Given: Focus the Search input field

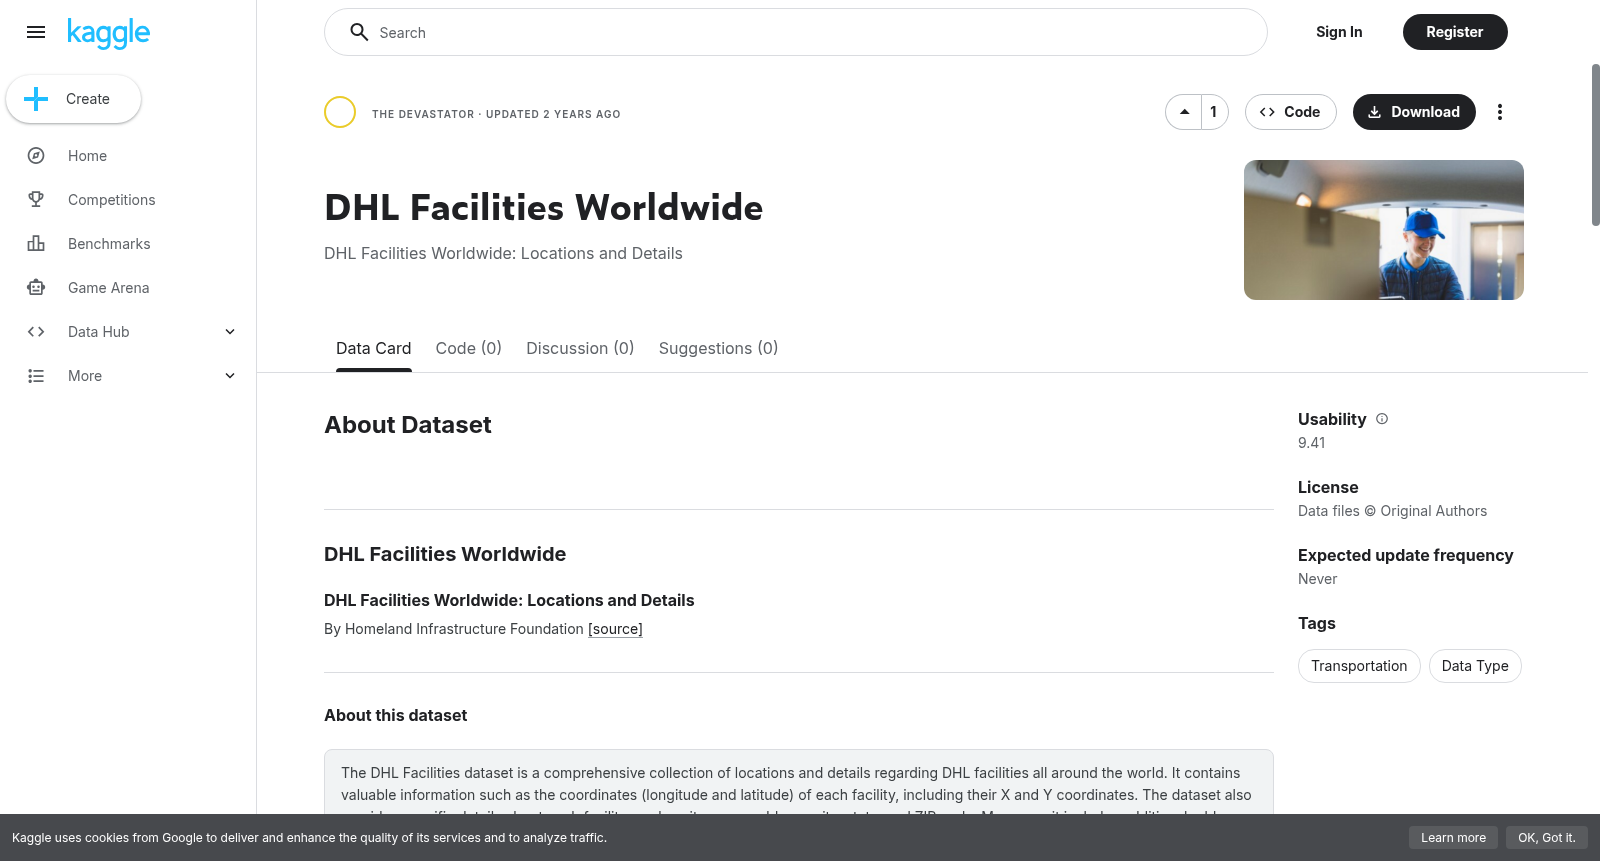Looking at the screenshot, I should pos(796,32).
